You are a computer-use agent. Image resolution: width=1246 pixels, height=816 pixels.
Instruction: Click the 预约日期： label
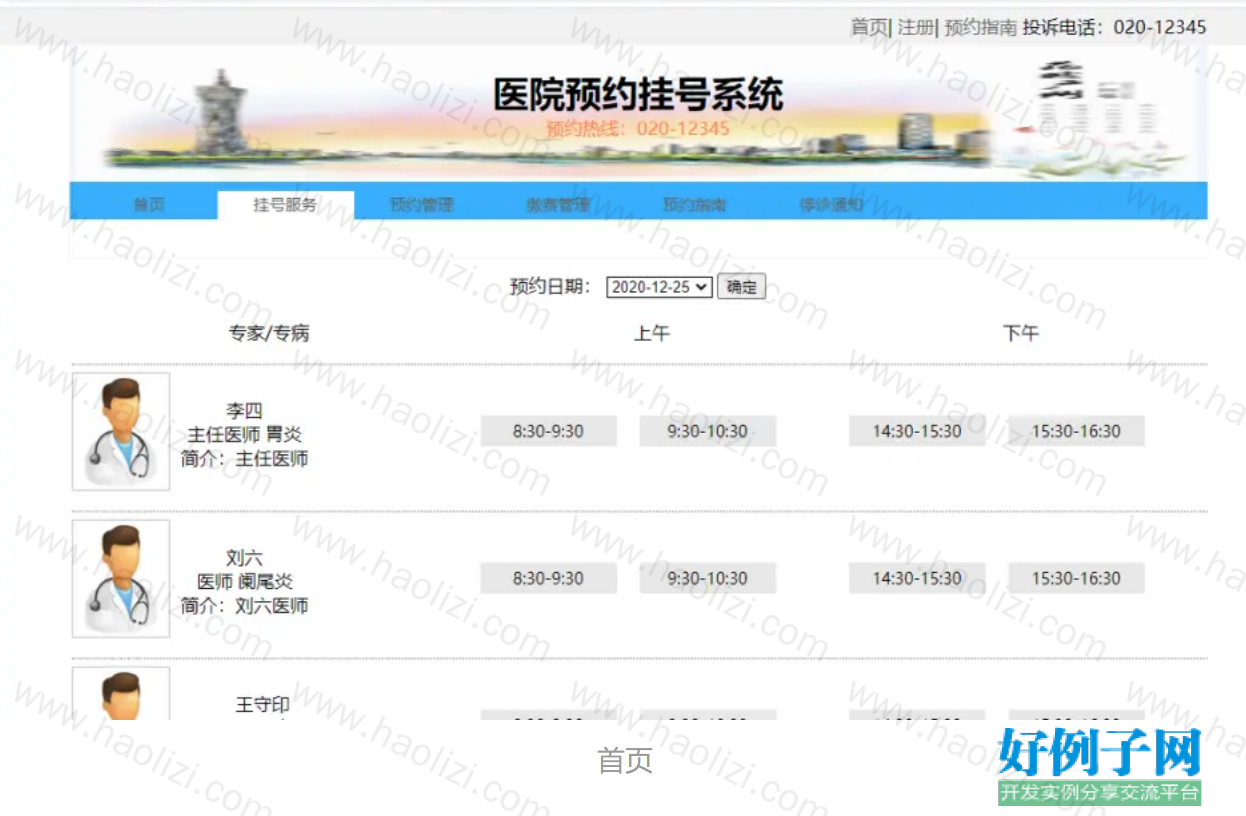(551, 287)
